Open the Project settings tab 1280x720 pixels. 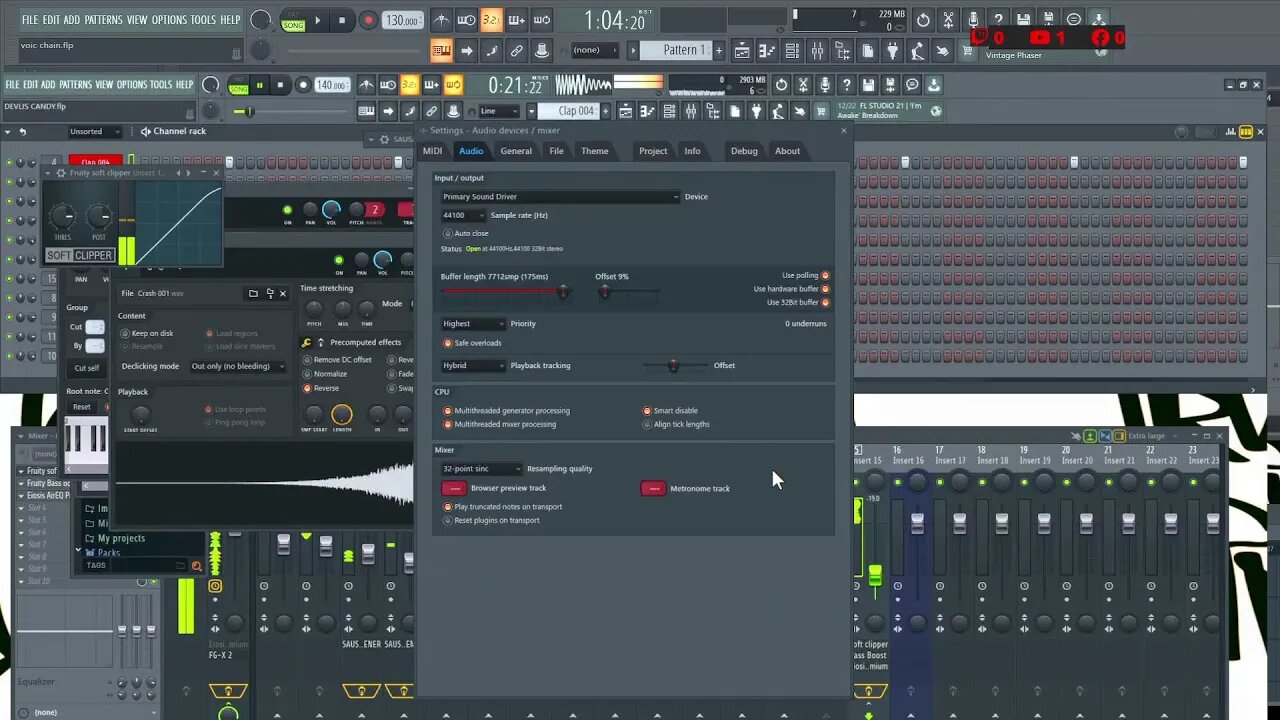653,151
